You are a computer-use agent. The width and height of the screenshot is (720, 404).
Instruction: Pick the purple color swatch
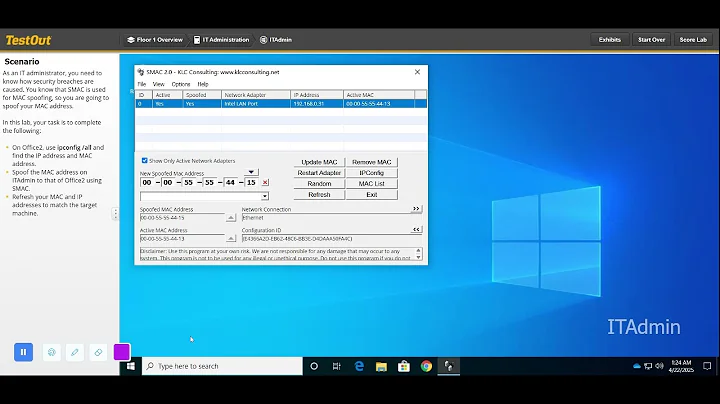pyautogui.click(x=121, y=352)
